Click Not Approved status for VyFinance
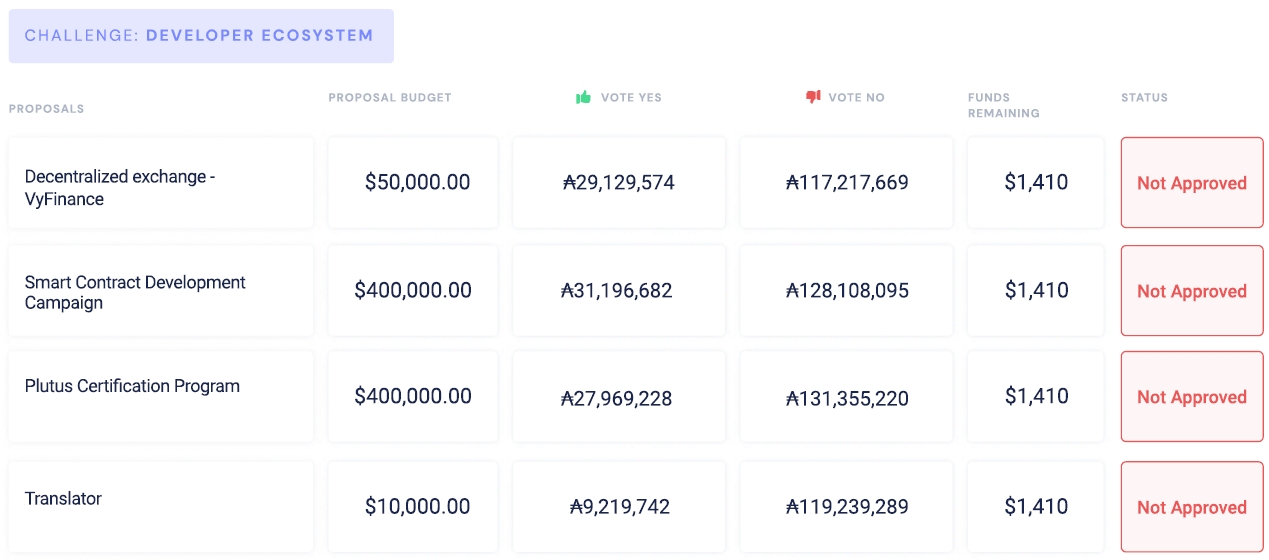The image size is (1269, 560). point(1191,183)
